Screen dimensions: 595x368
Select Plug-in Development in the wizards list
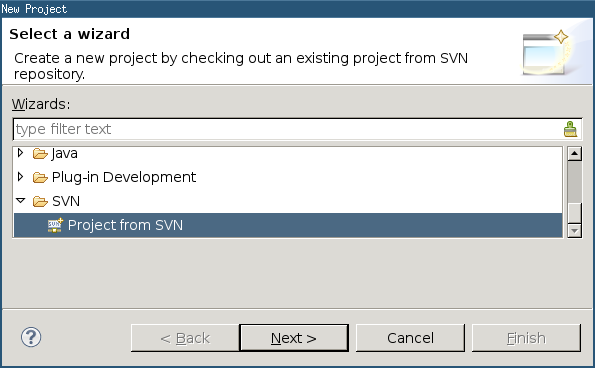(124, 177)
